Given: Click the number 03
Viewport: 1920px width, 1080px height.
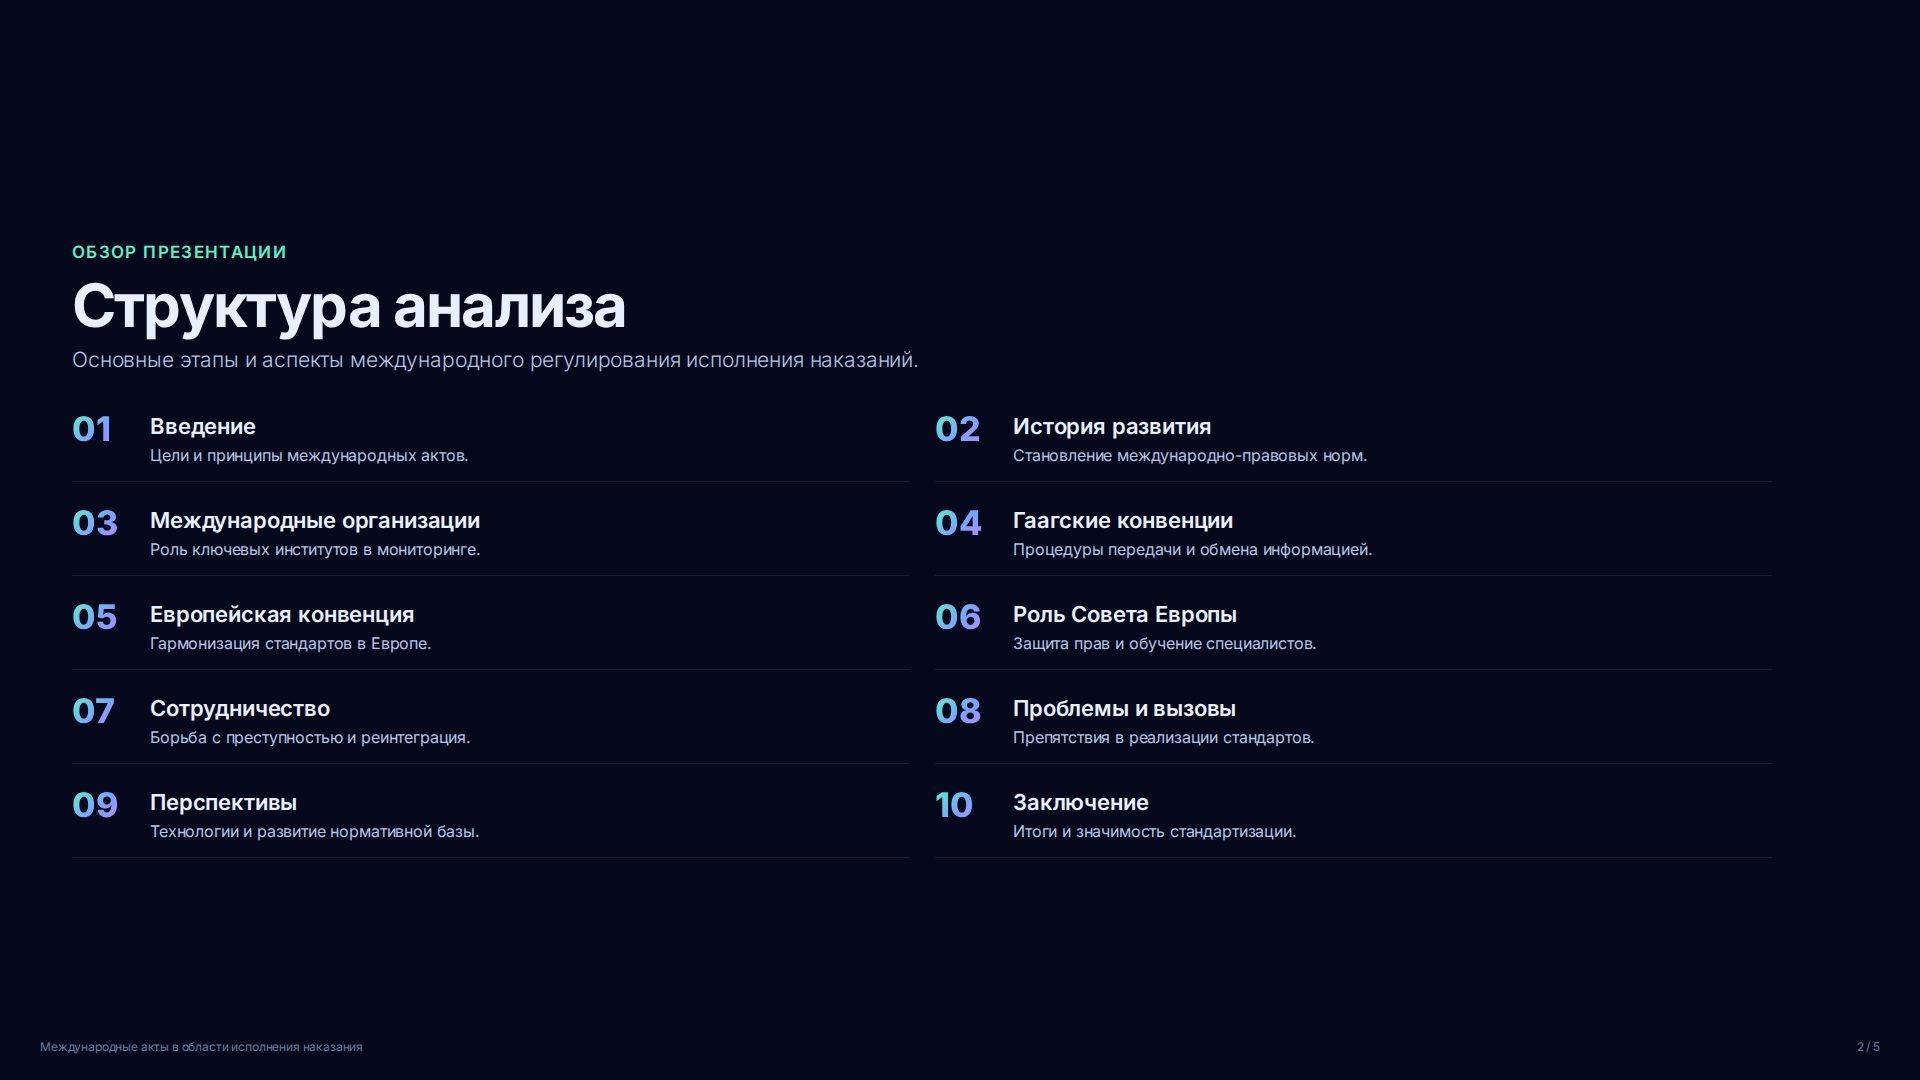Looking at the screenshot, I should click(x=95, y=523).
